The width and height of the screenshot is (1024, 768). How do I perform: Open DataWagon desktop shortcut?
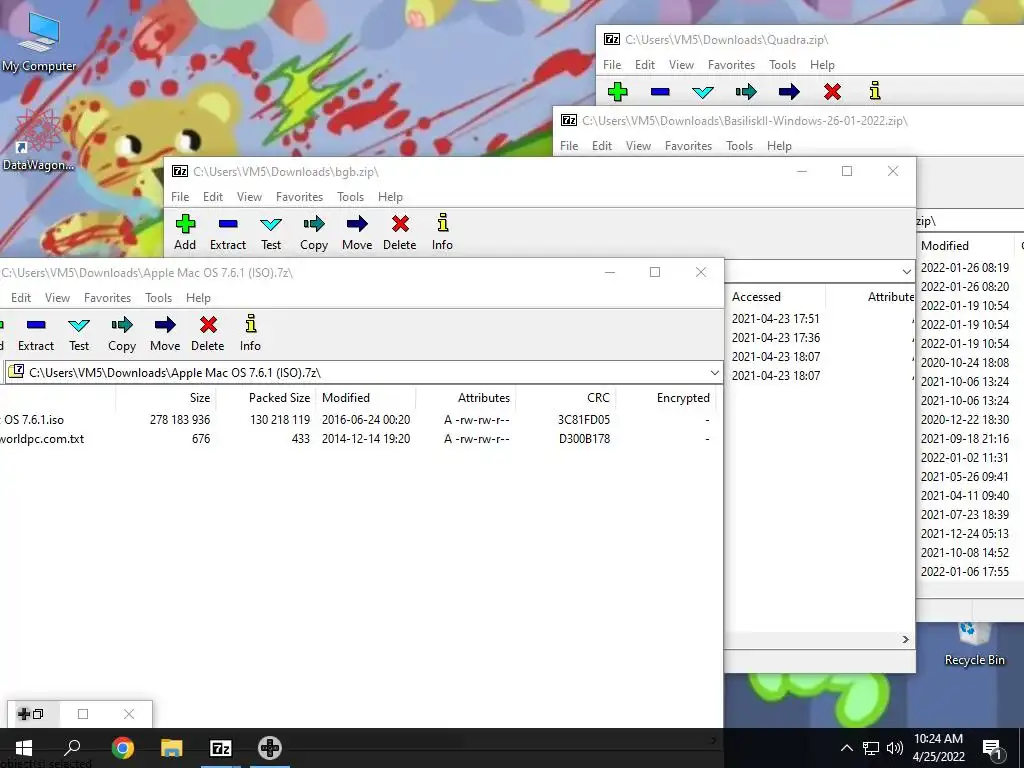38,139
